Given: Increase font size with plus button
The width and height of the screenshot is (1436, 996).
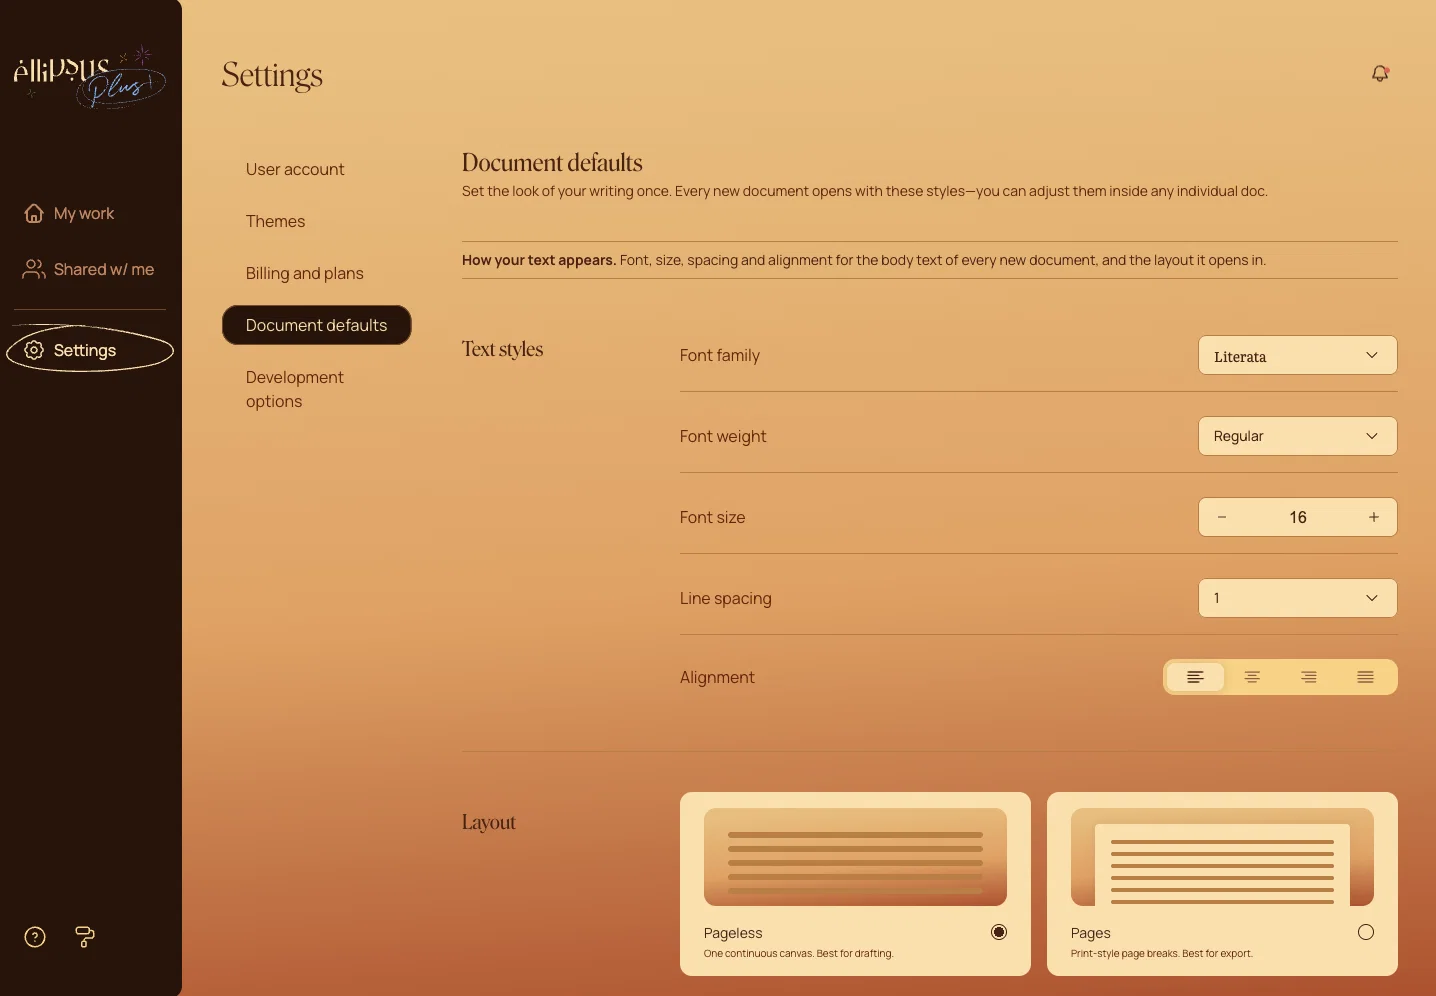Looking at the screenshot, I should pos(1374,517).
